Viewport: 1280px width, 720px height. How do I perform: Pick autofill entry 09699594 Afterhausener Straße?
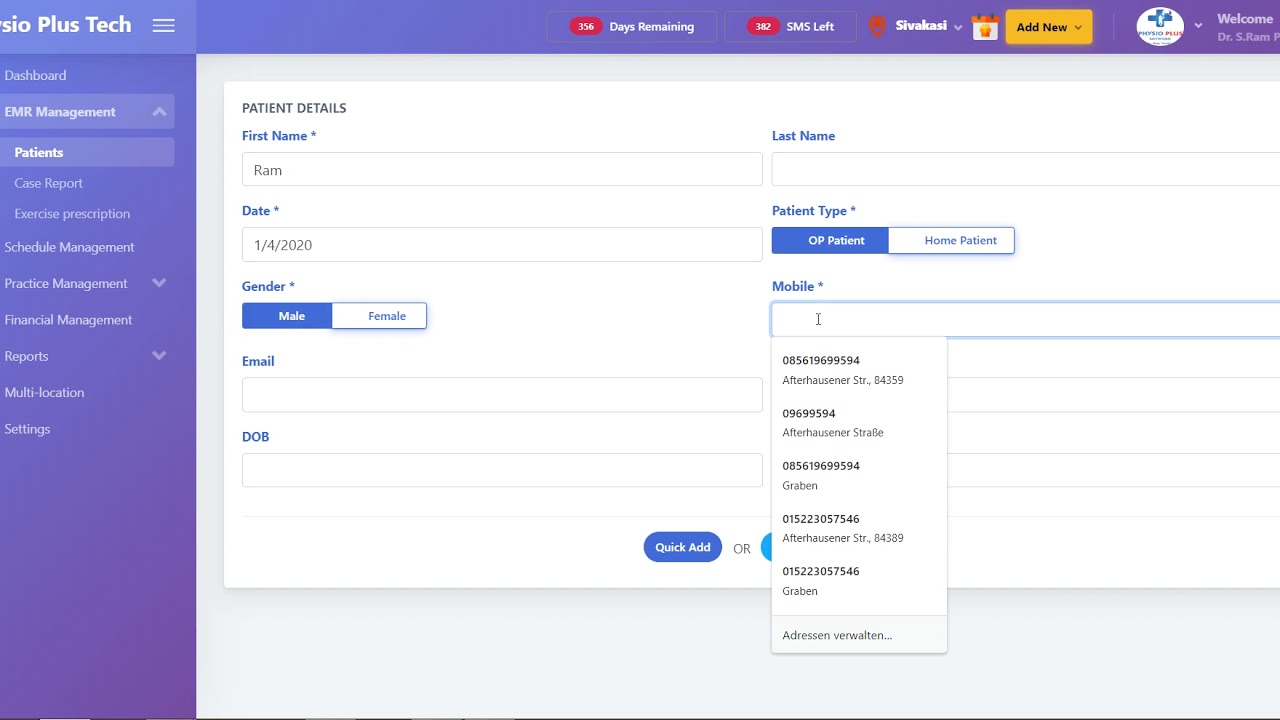859,423
